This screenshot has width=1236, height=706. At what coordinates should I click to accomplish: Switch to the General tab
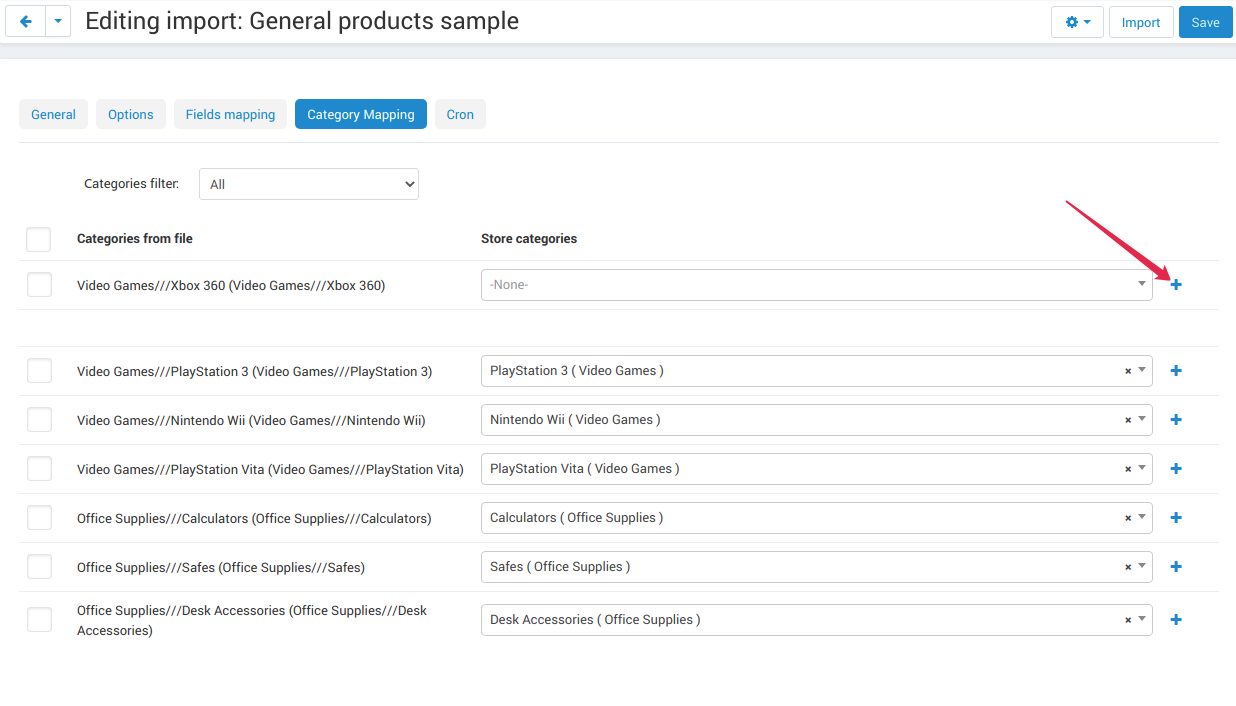[53, 114]
